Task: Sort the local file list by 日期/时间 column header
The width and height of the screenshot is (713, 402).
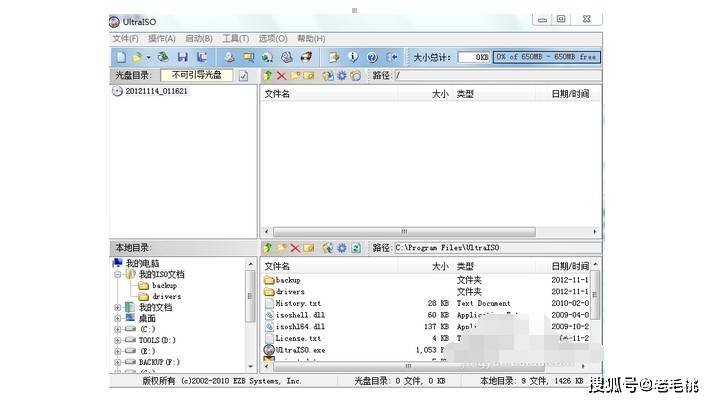Action: (x=570, y=266)
